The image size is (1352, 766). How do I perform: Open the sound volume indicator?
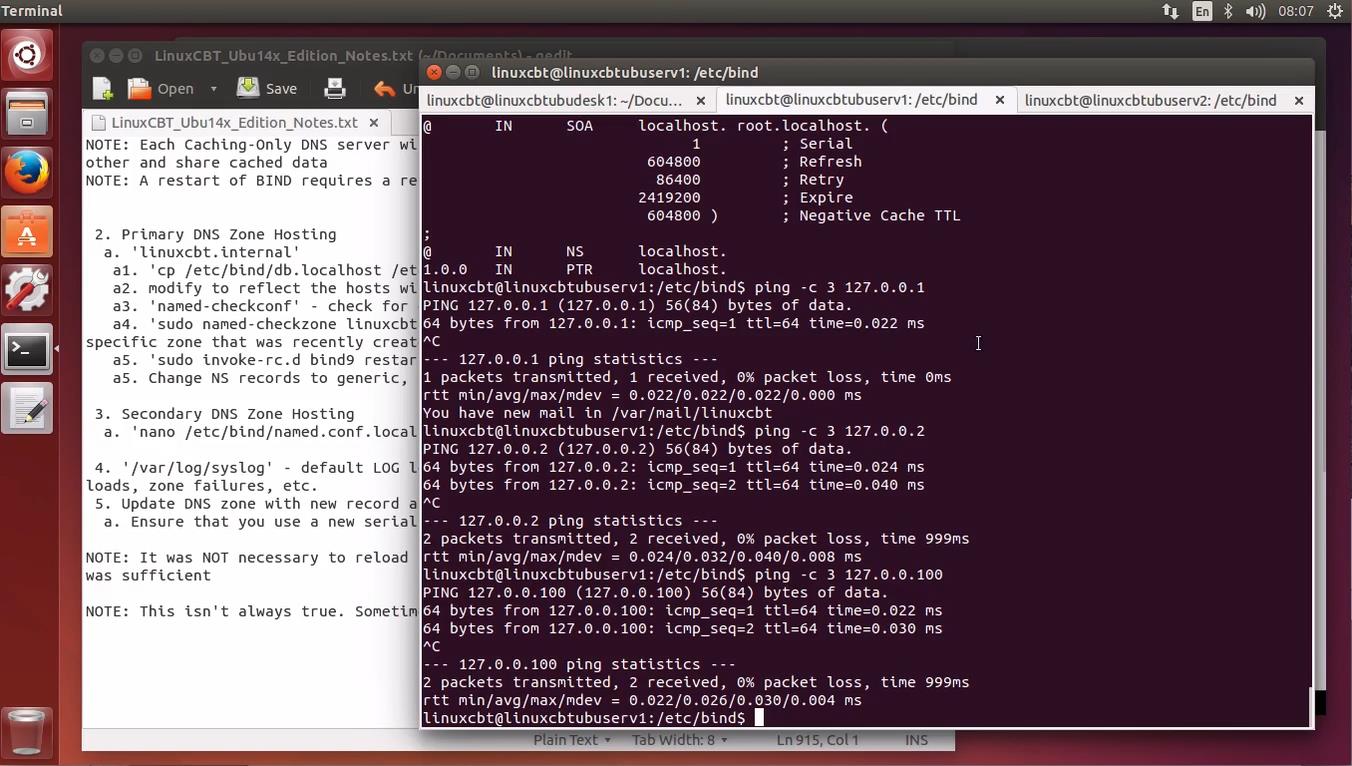pyautogui.click(x=1256, y=11)
